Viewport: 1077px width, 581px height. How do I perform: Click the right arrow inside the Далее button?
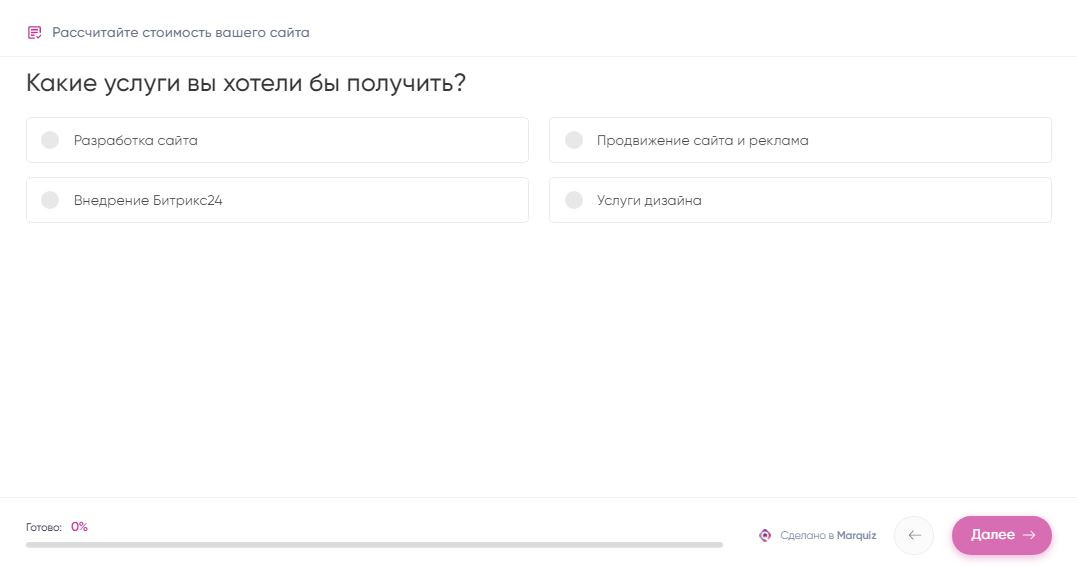(1029, 535)
